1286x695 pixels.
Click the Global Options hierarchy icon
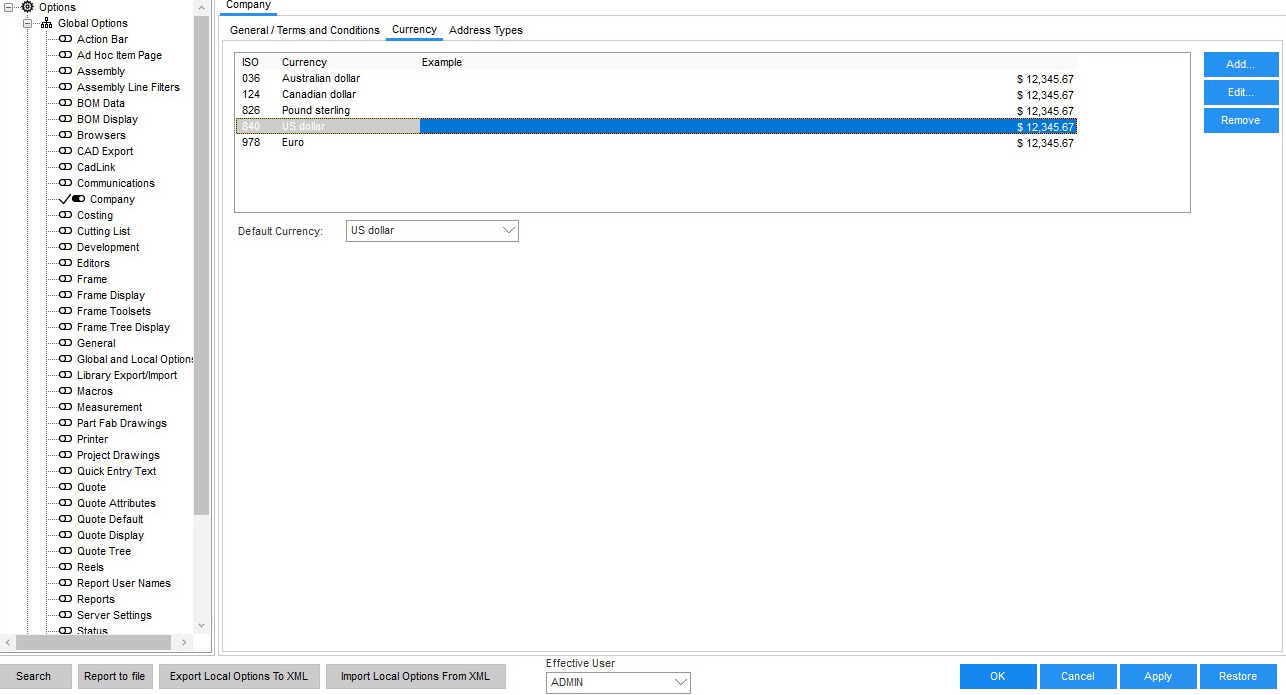(47, 23)
